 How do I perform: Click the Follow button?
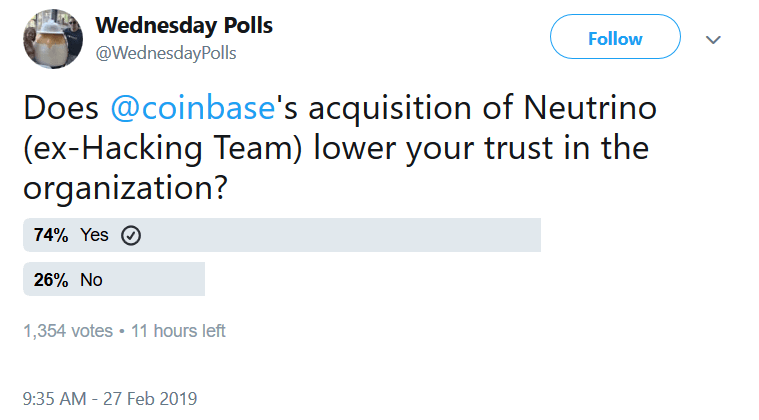[615, 37]
